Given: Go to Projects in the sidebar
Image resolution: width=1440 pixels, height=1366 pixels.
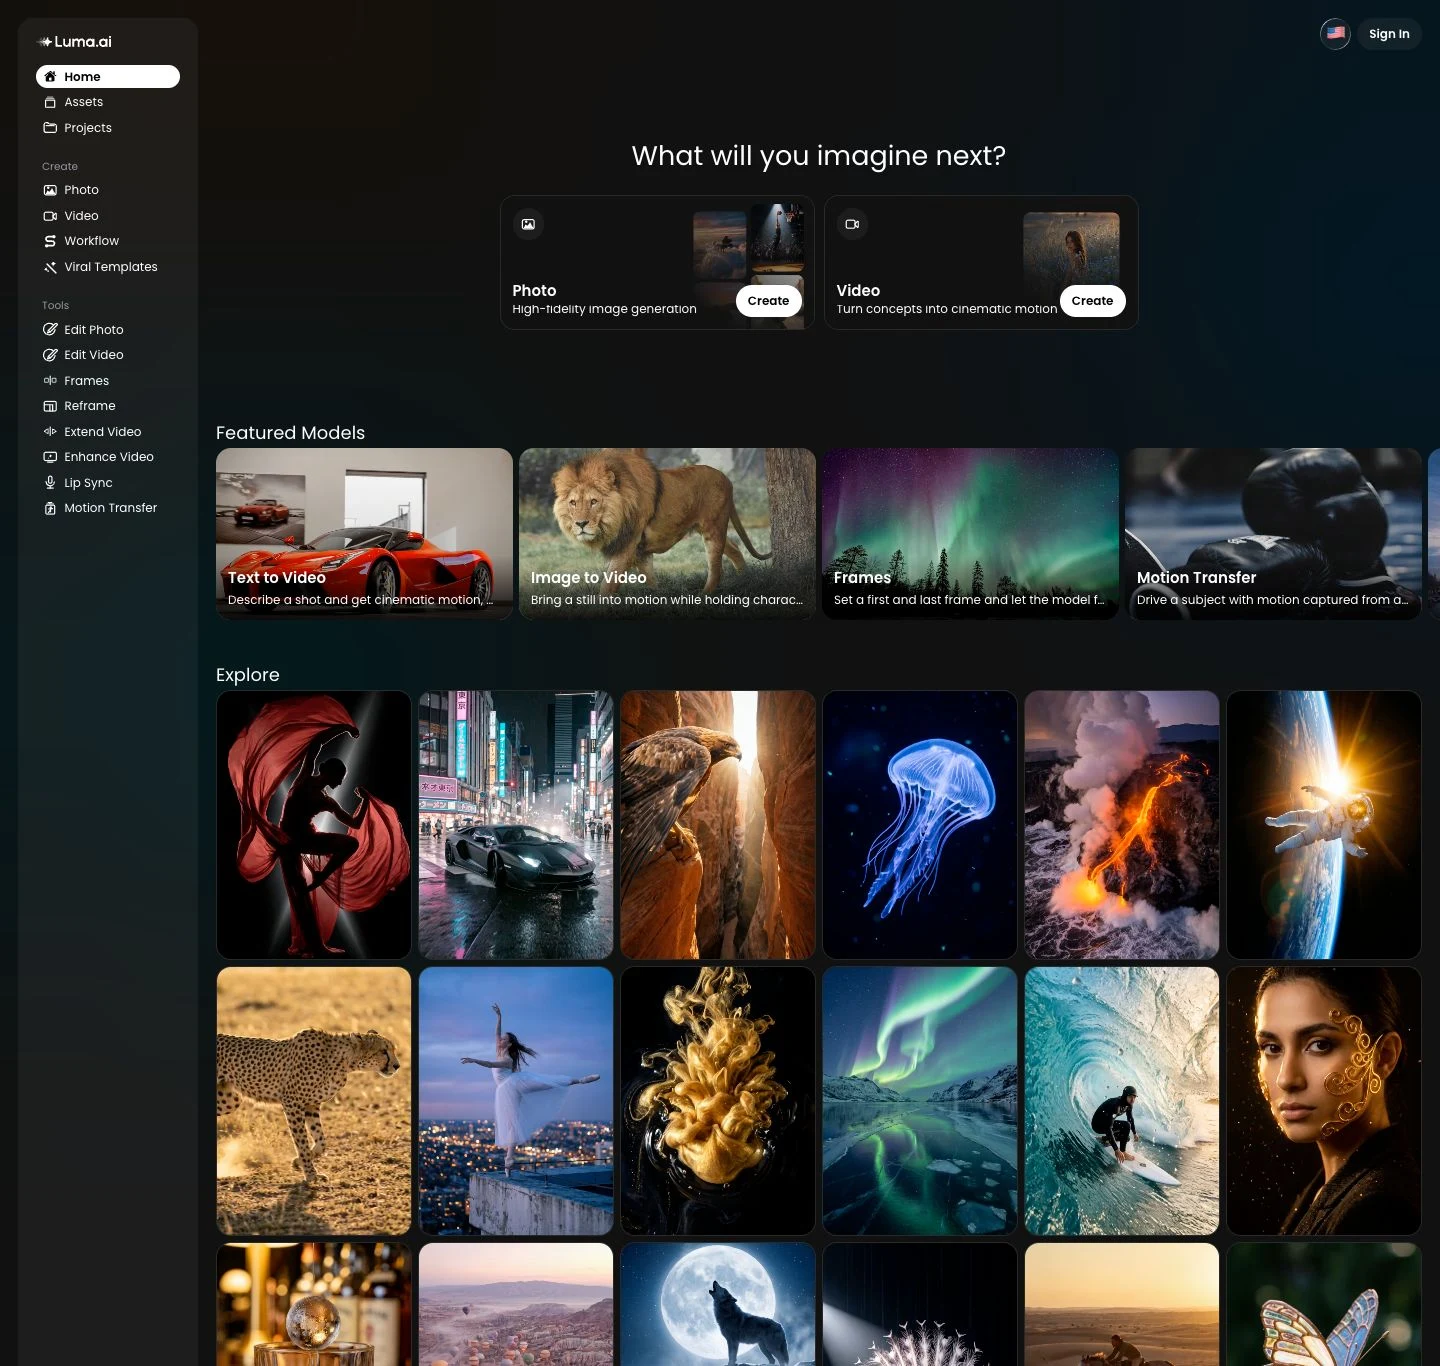Looking at the screenshot, I should point(108,128).
